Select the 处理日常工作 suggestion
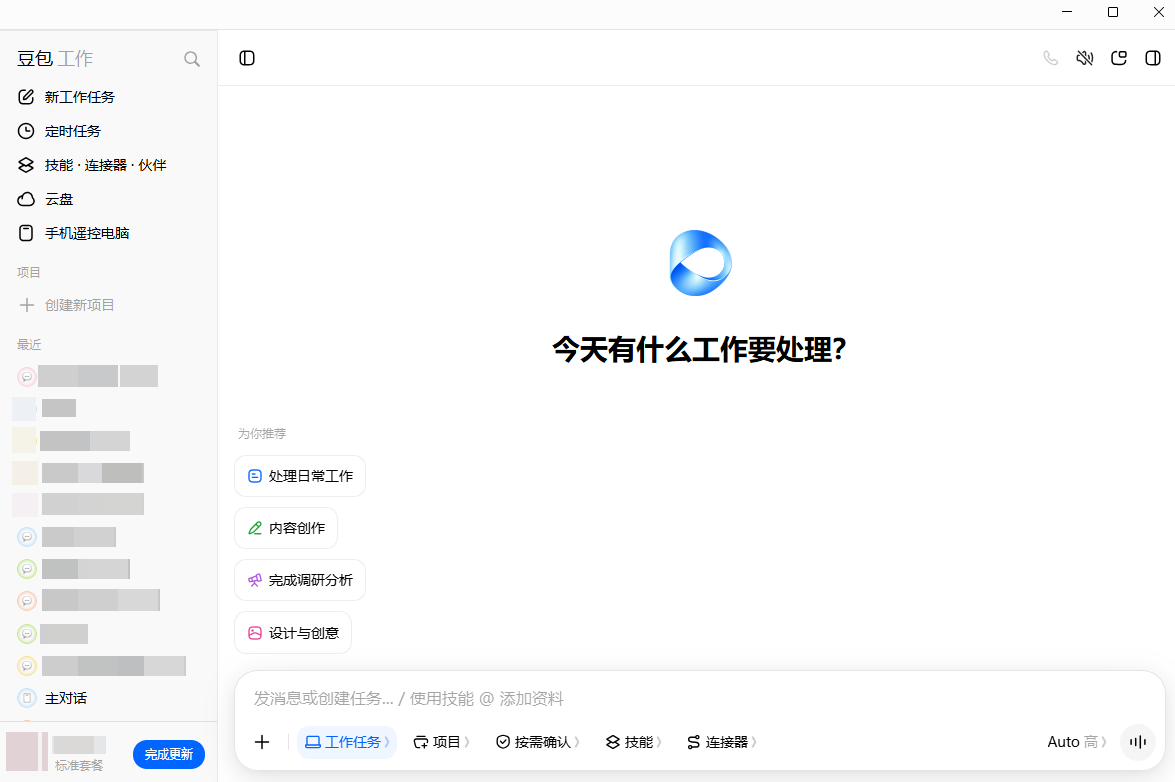 [x=300, y=476]
